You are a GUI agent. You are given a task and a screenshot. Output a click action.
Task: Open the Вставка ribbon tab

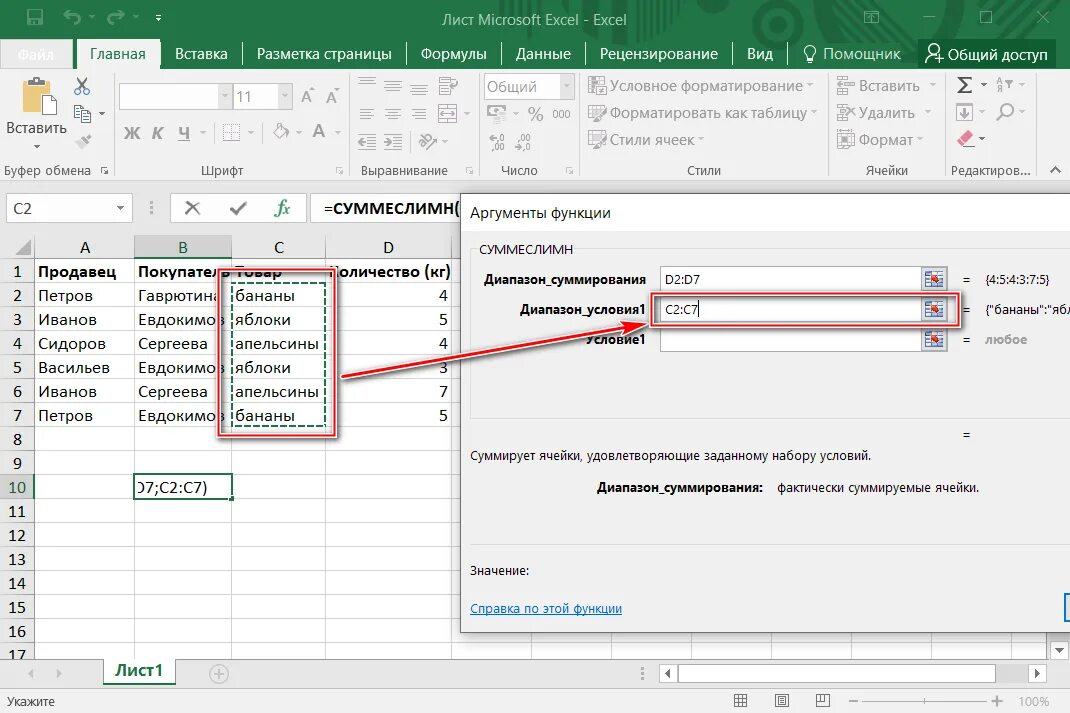pyautogui.click(x=201, y=54)
